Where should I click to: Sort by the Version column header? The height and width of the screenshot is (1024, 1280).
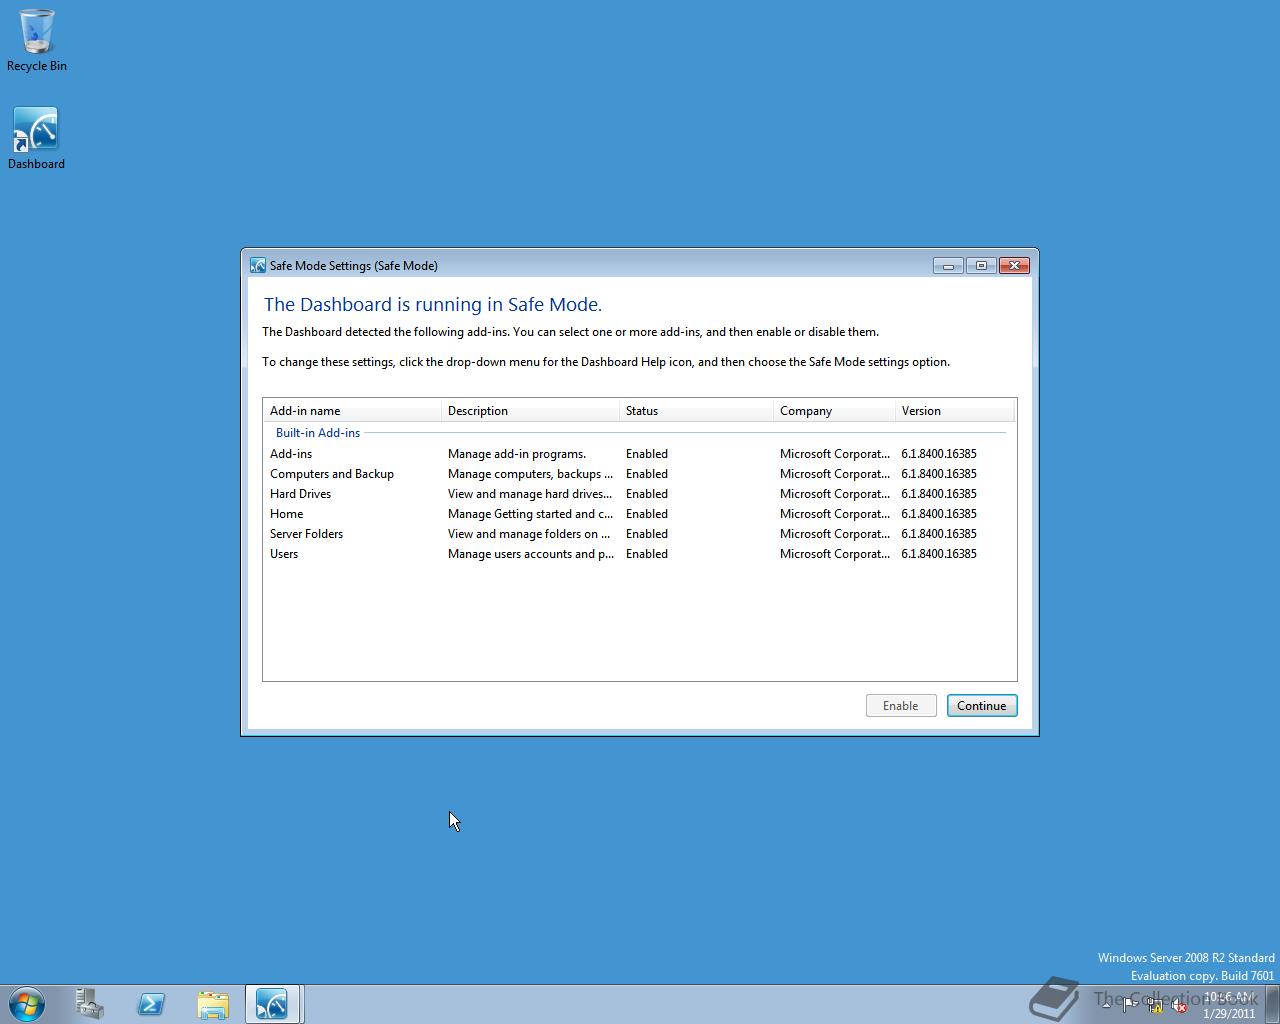955,411
